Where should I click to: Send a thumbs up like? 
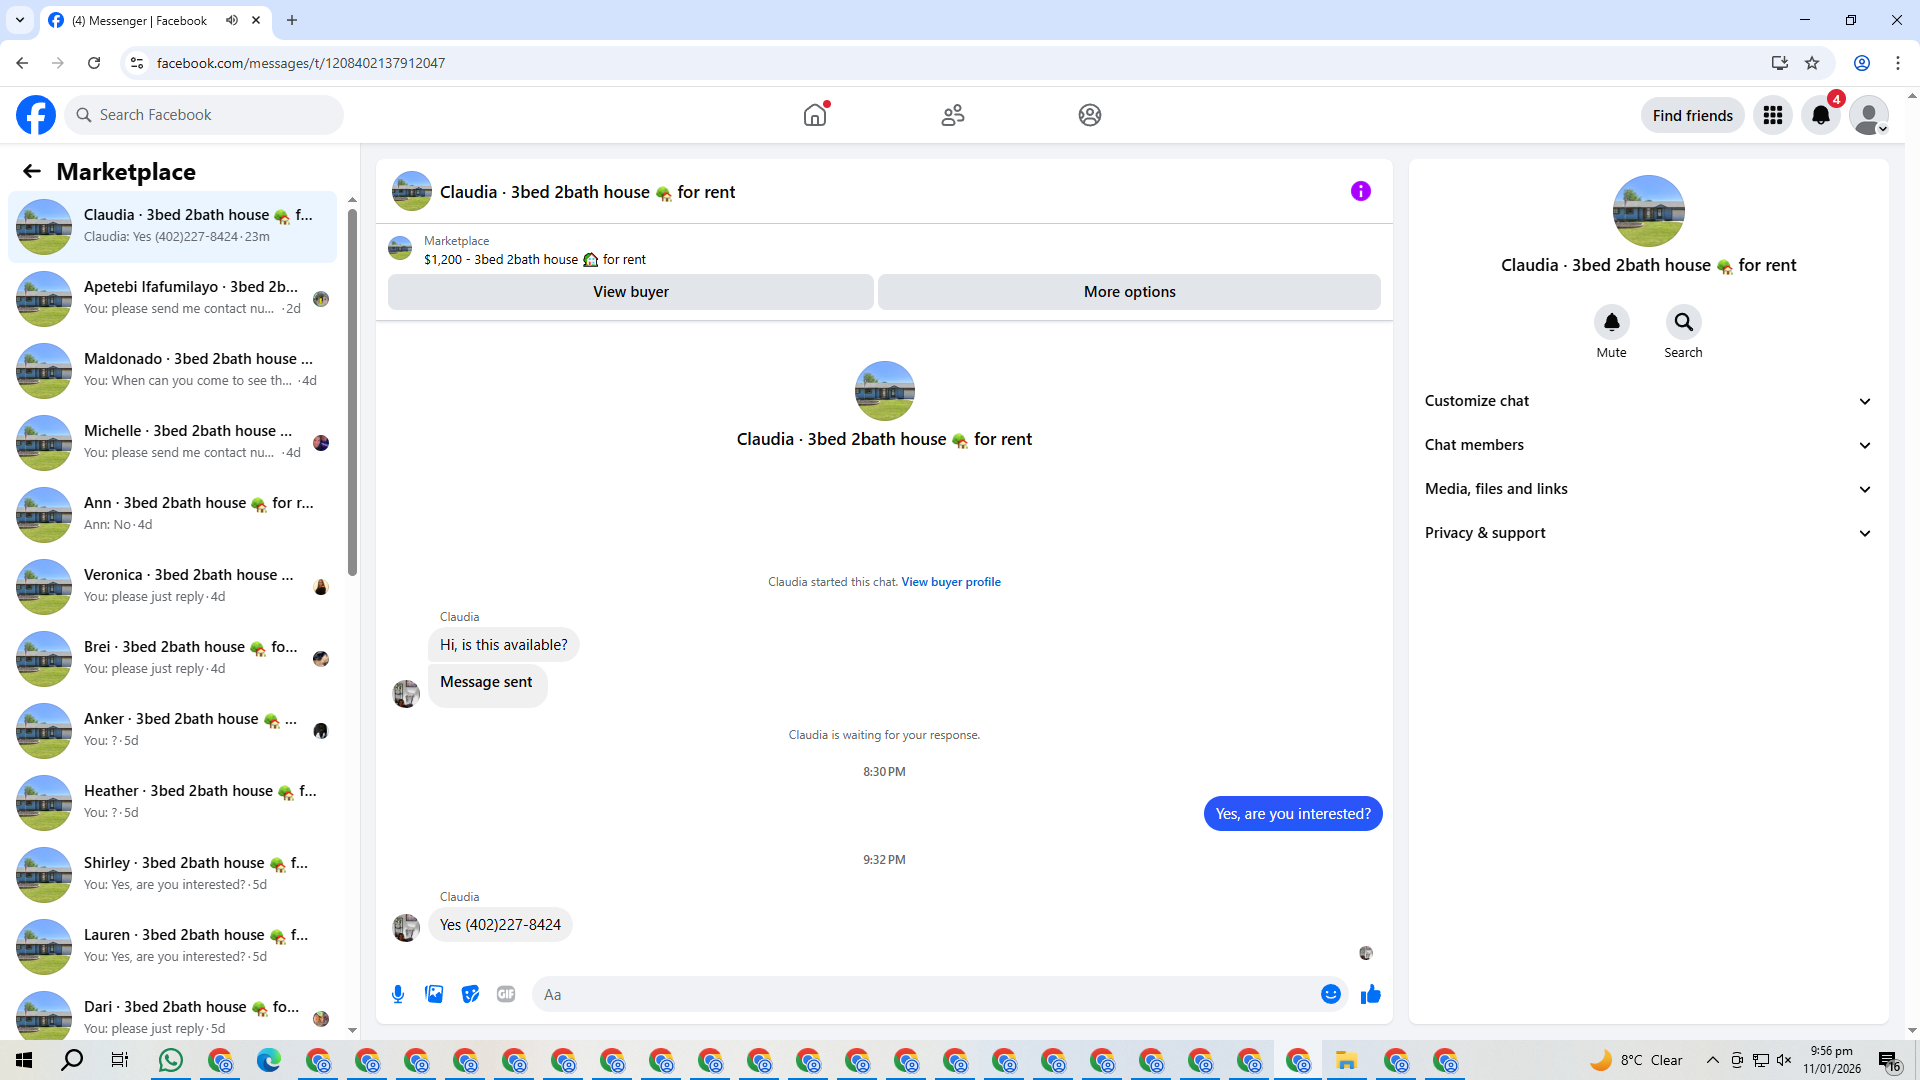pos(1370,994)
